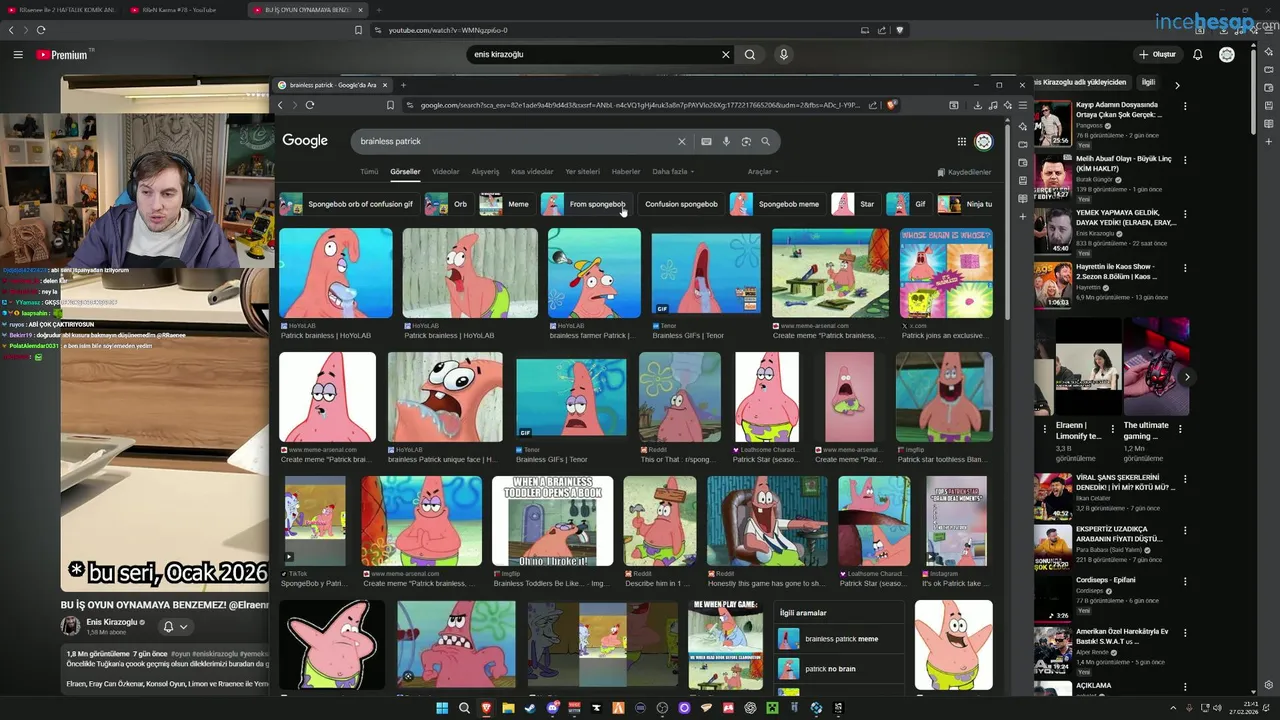Reload the Google search page
This screenshot has height=720, width=1280.
[x=310, y=105]
